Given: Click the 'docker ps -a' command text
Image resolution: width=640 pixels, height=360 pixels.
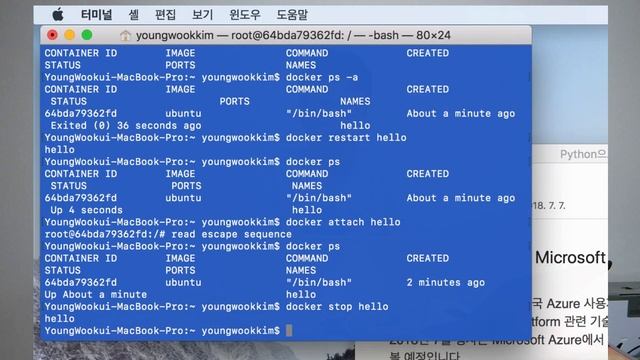Looking at the screenshot, I should pyautogui.click(x=322, y=77).
